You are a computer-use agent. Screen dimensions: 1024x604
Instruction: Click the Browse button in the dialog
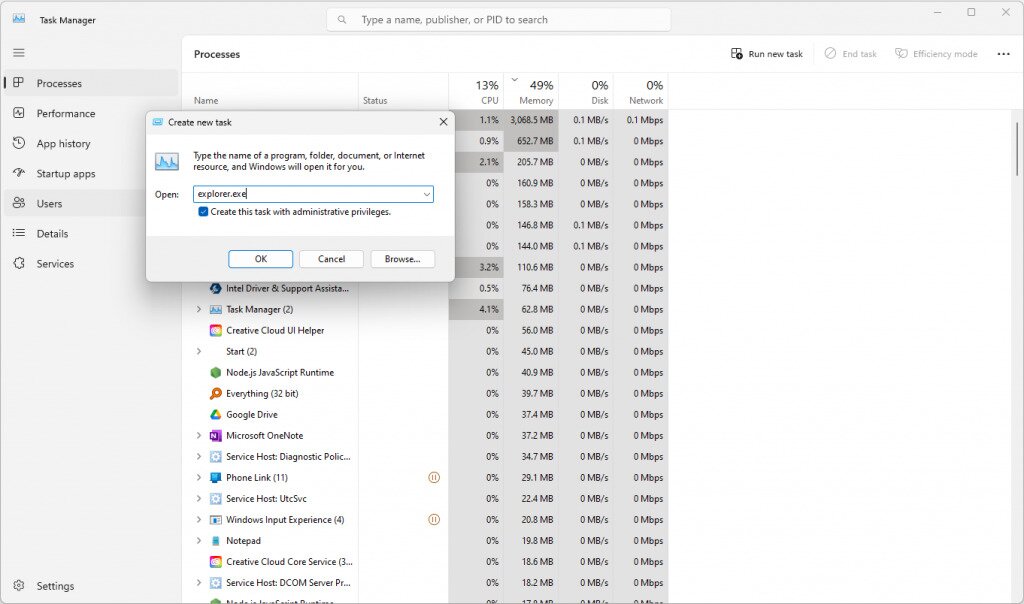pos(402,258)
